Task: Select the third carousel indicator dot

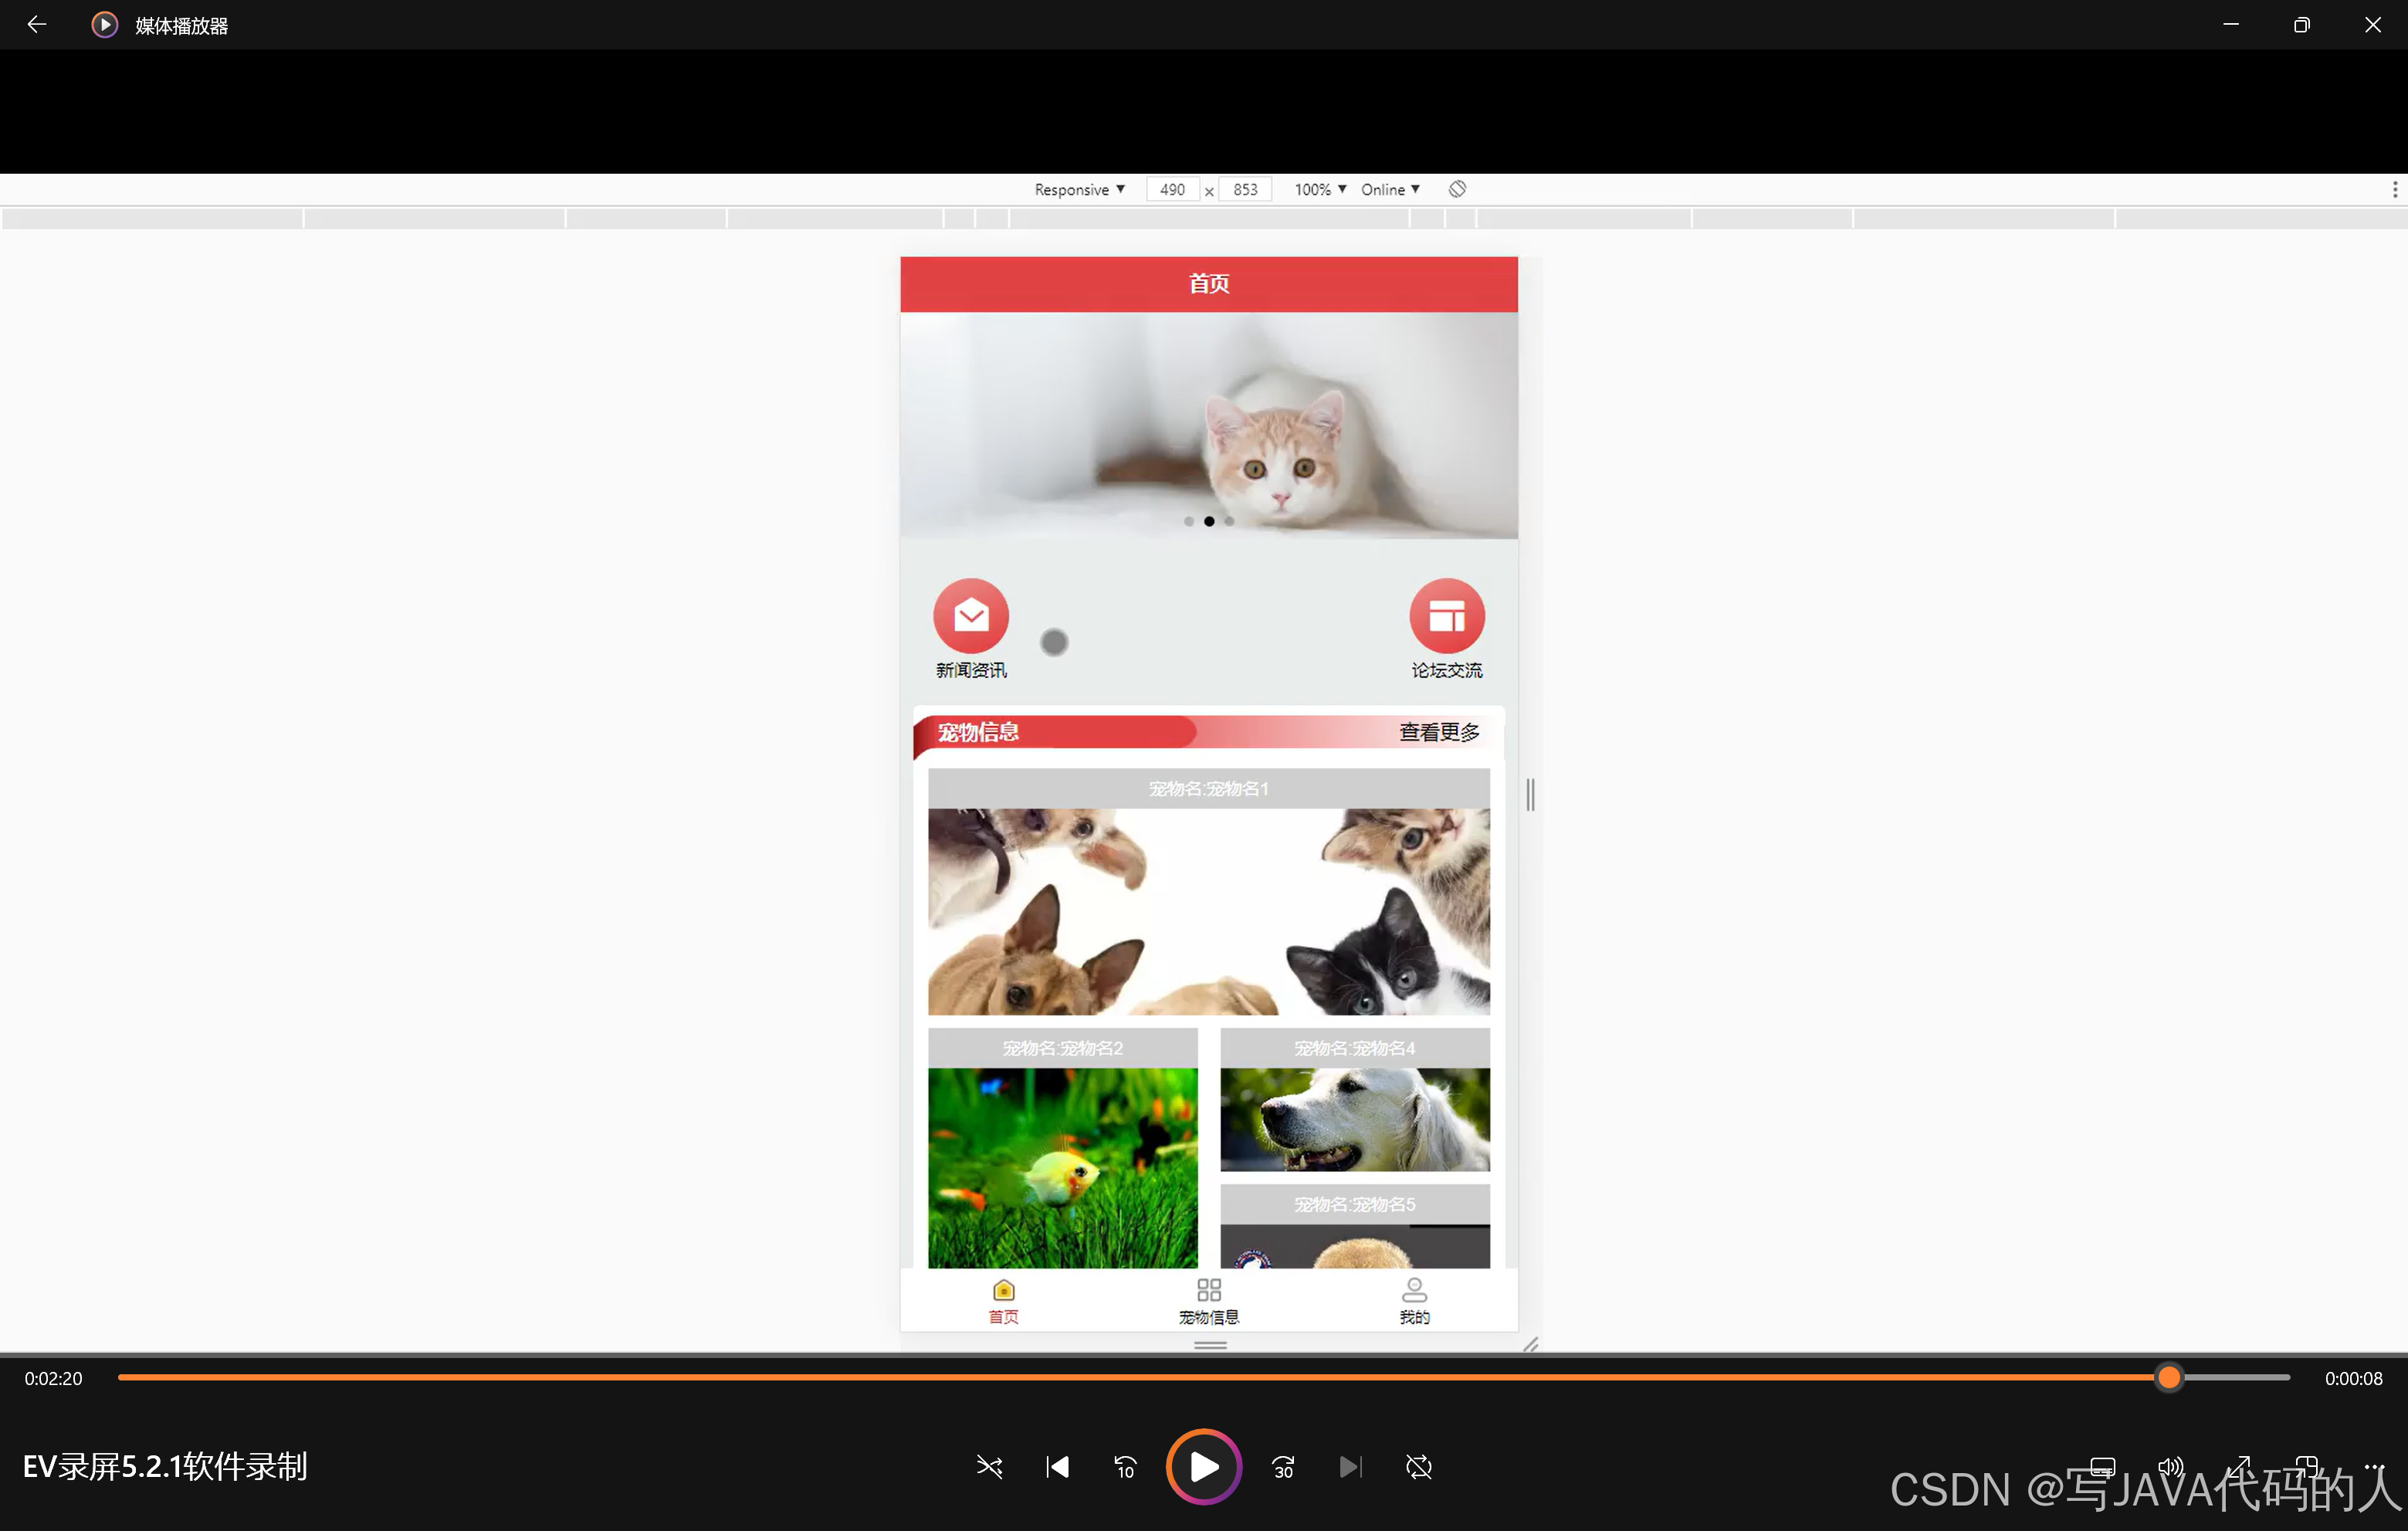Action: point(1229,521)
